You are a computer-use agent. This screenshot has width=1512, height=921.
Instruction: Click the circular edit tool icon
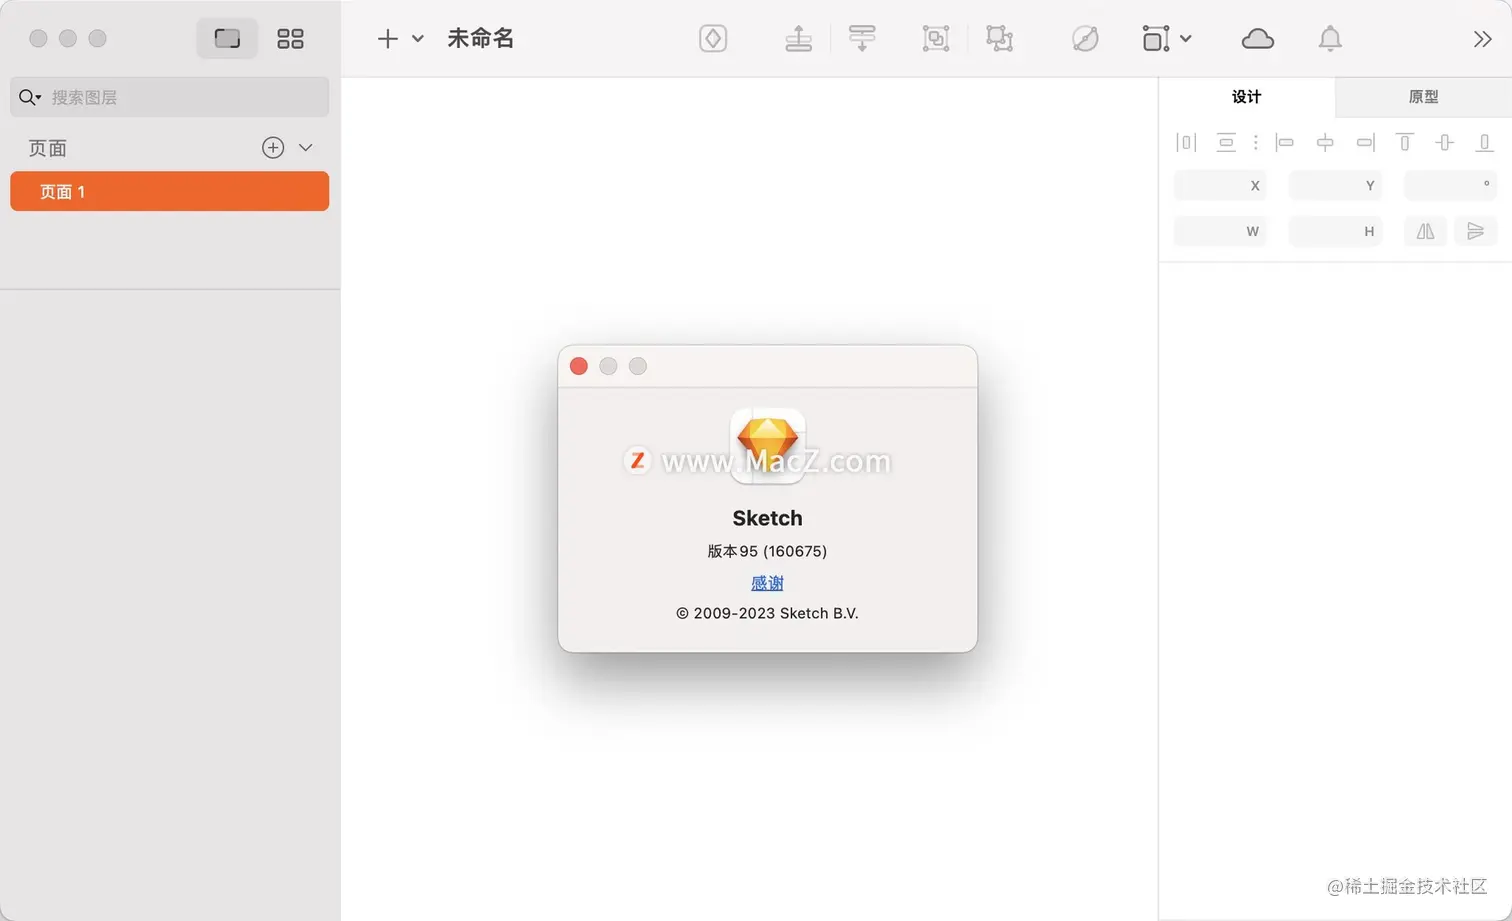(x=1085, y=39)
